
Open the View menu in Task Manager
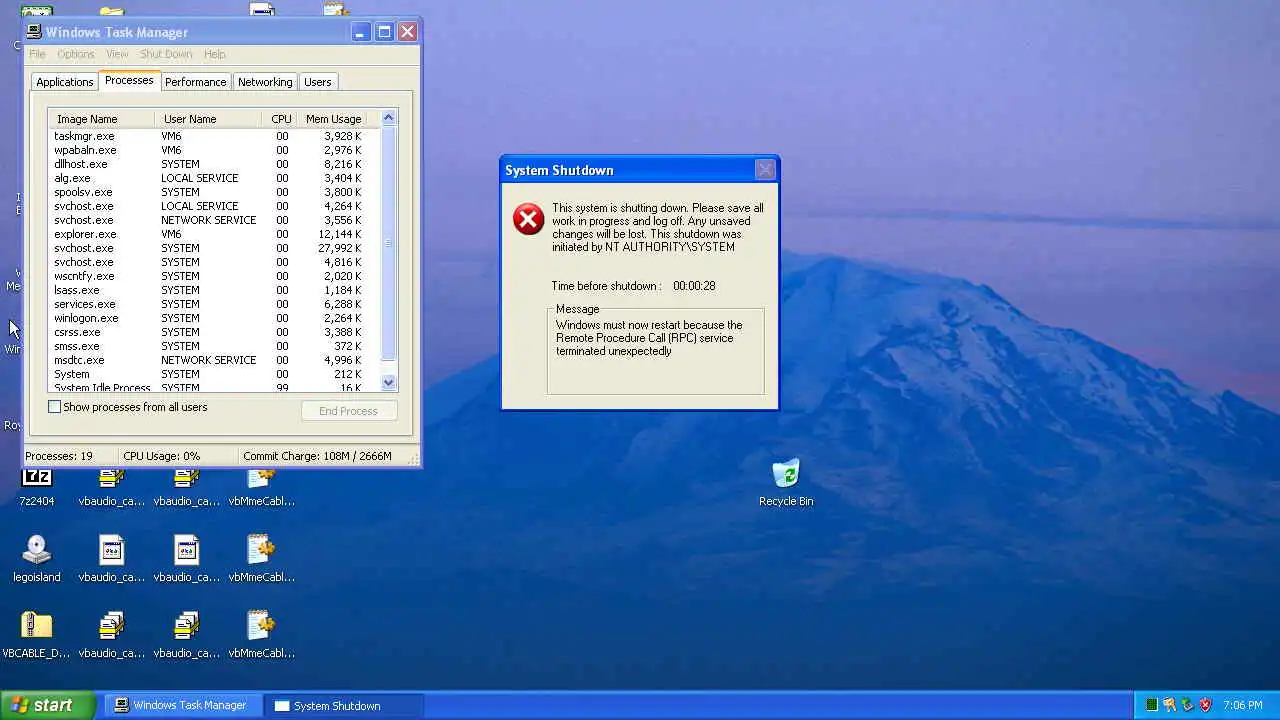point(117,54)
